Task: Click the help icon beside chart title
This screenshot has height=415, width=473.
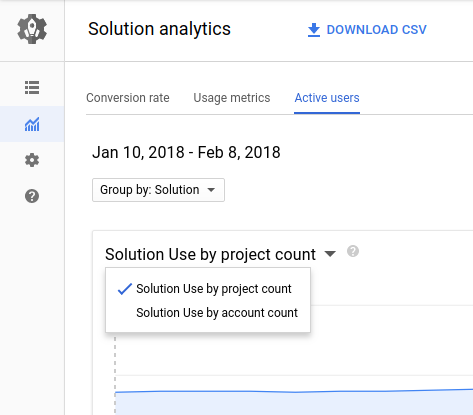Action: point(353,251)
